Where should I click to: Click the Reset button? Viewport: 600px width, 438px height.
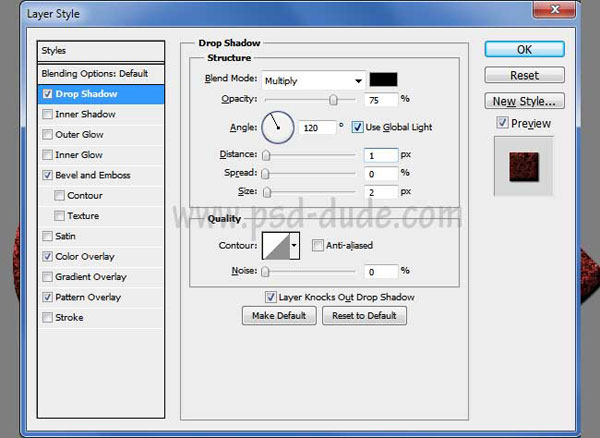coord(524,75)
